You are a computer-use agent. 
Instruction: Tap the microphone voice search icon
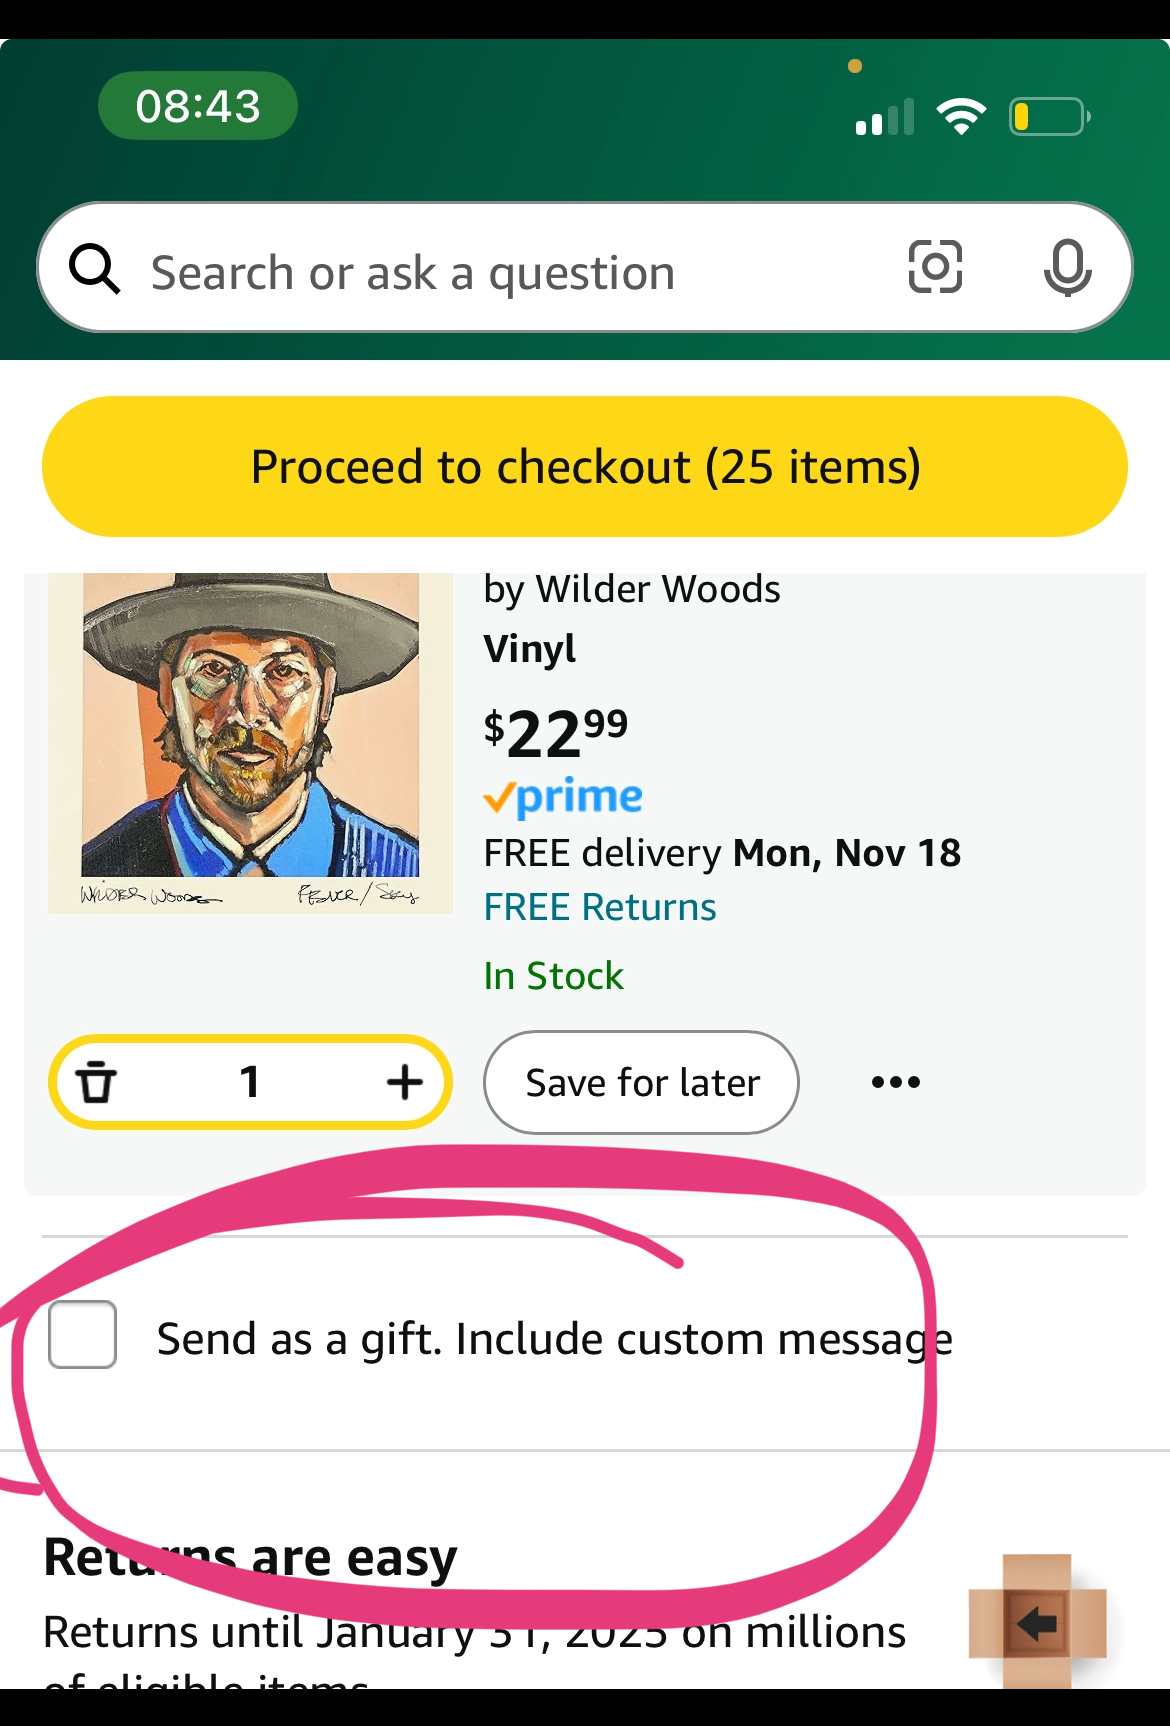click(x=1068, y=267)
